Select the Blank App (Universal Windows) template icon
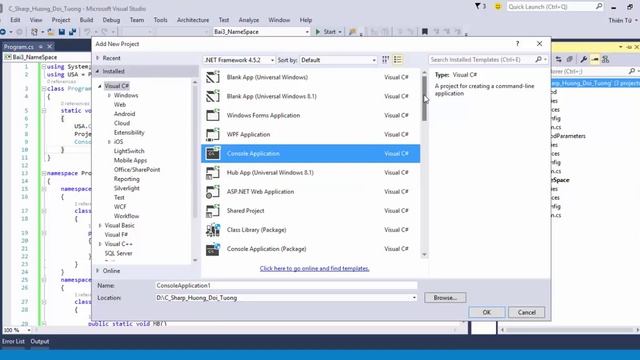The image size is (640, 360). 213,77
